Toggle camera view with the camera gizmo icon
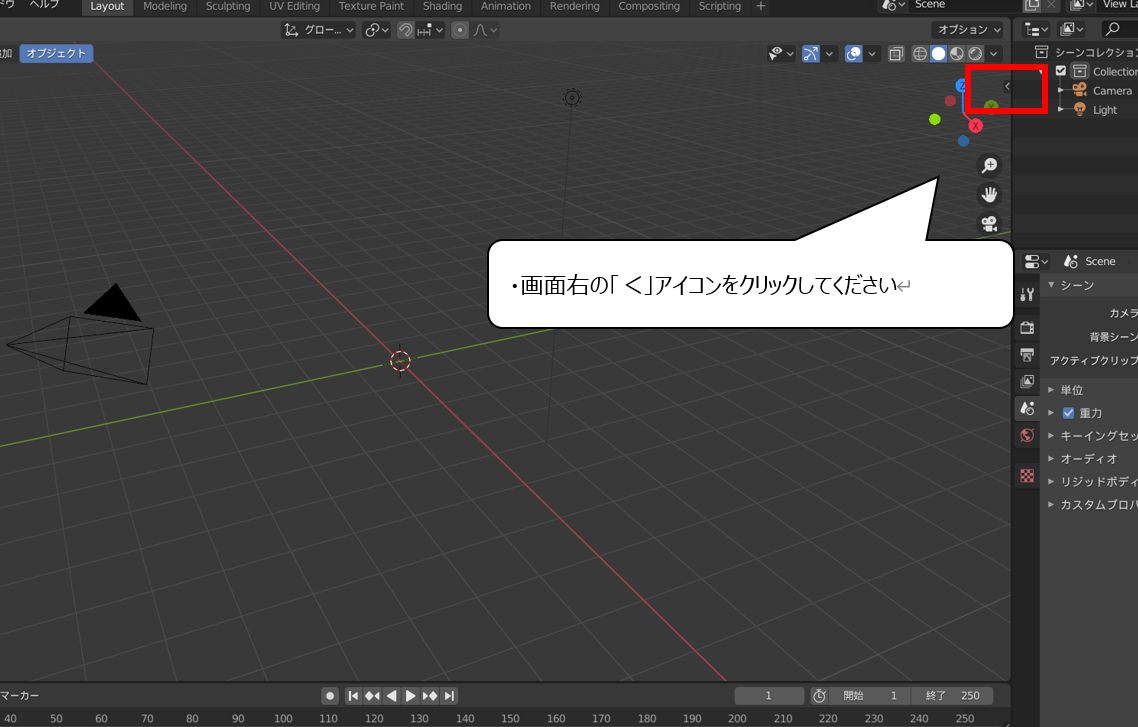1138x727 pixels. click(989, 223)
